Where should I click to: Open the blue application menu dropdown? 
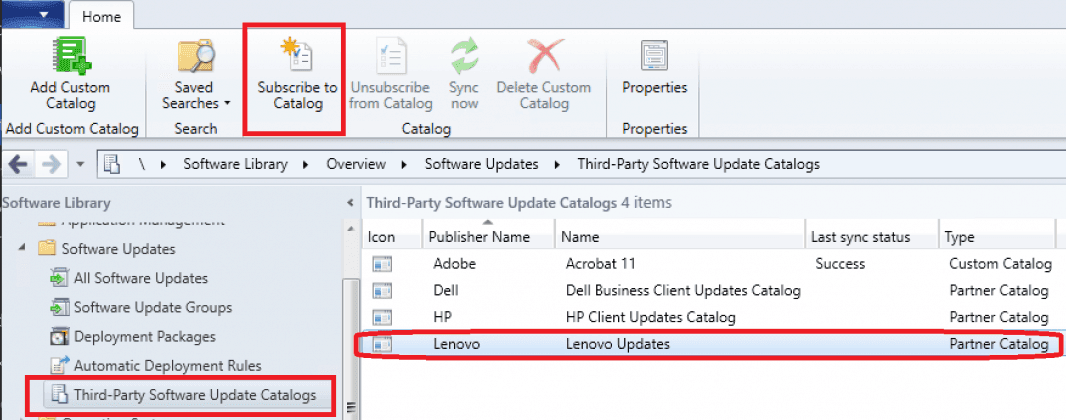coord(32,13)
